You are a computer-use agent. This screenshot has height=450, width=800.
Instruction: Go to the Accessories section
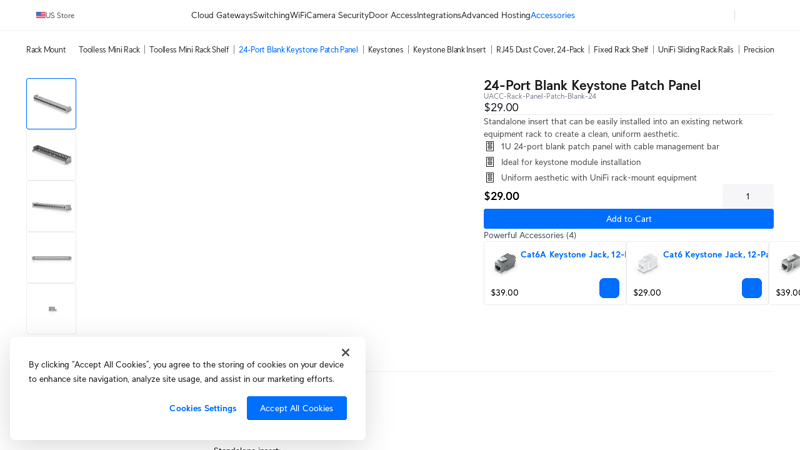pos(552,15)
